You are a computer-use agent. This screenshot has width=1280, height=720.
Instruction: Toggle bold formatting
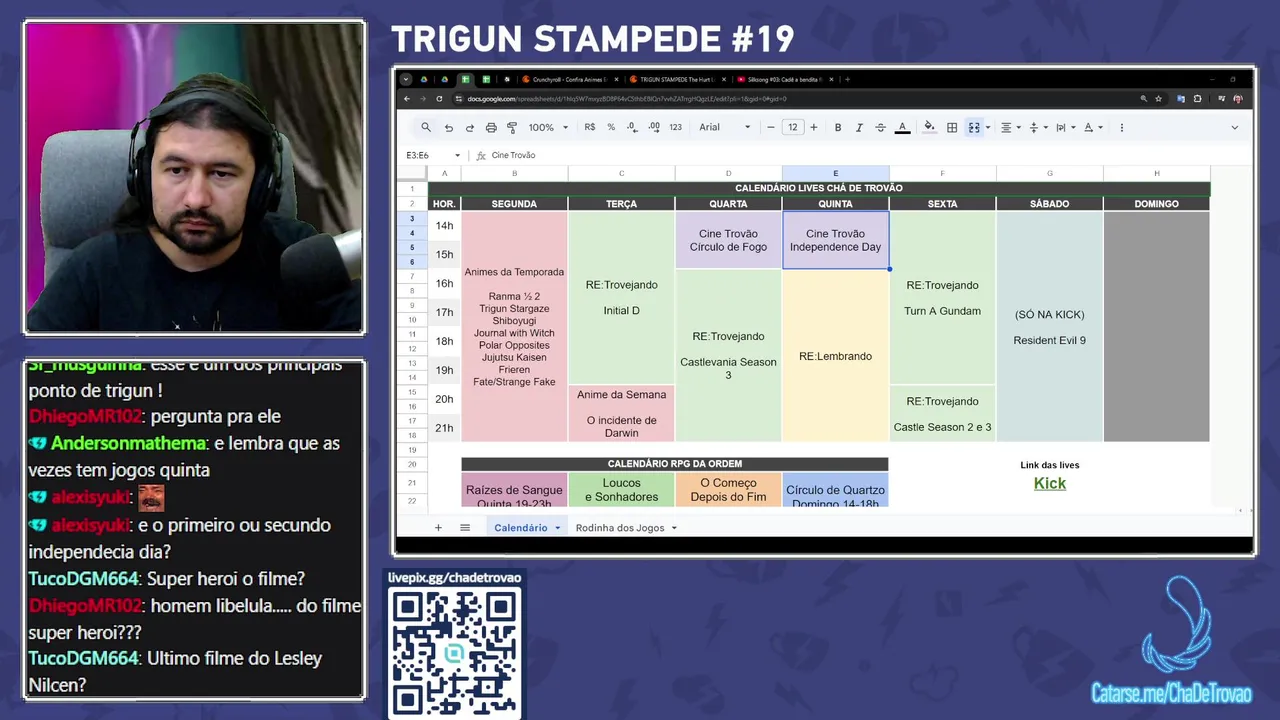tap(838, 127)
